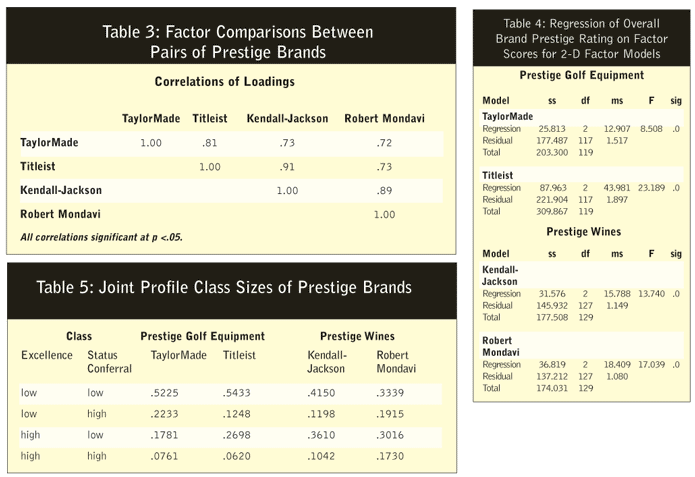Select the .0761 value in Table 5
This screenshot has height=477, width=695.
[x=165, y=454]
